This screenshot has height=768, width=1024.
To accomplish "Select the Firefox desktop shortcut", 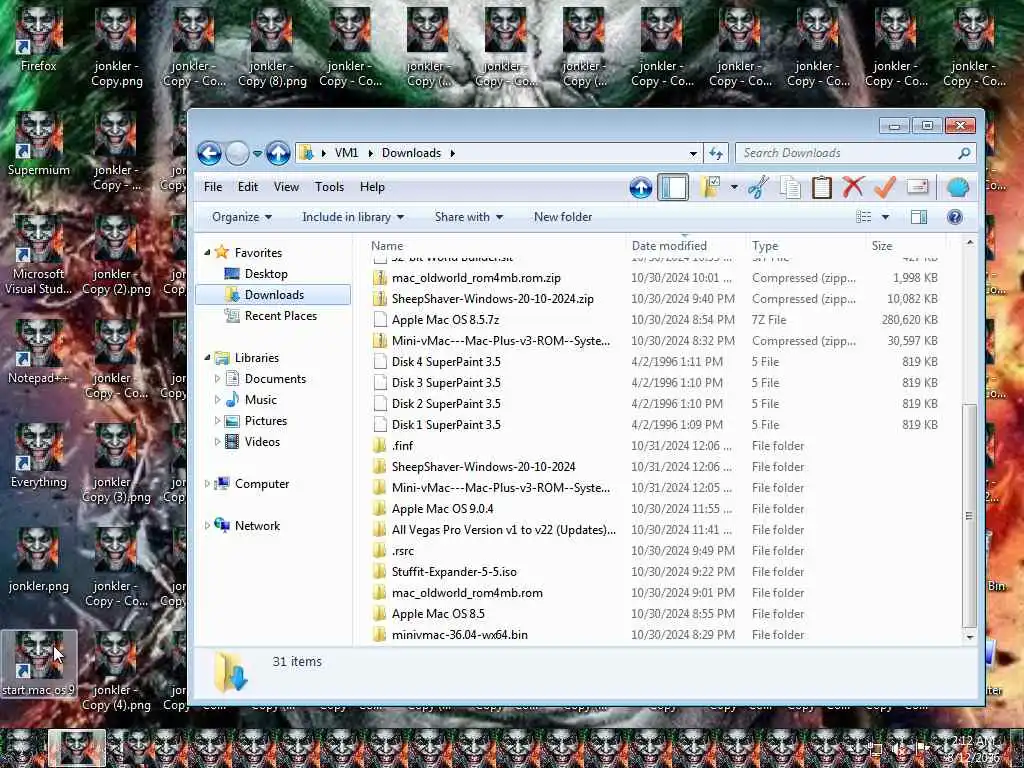I will click(x=39, y=40).
